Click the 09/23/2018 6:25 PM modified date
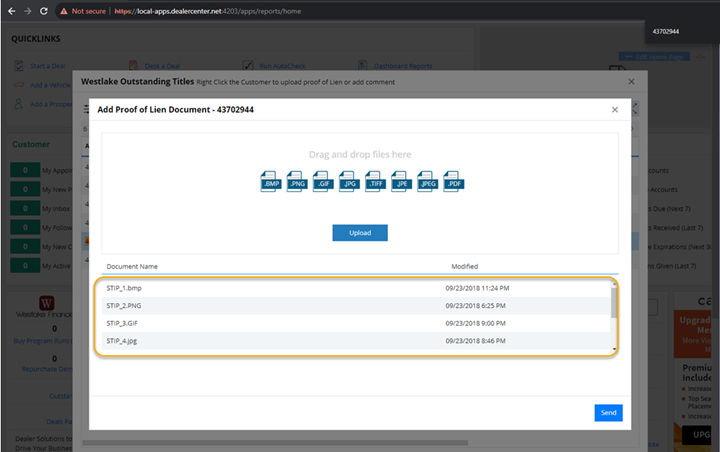The image size is (720, 452). click(x=475, y=305)
